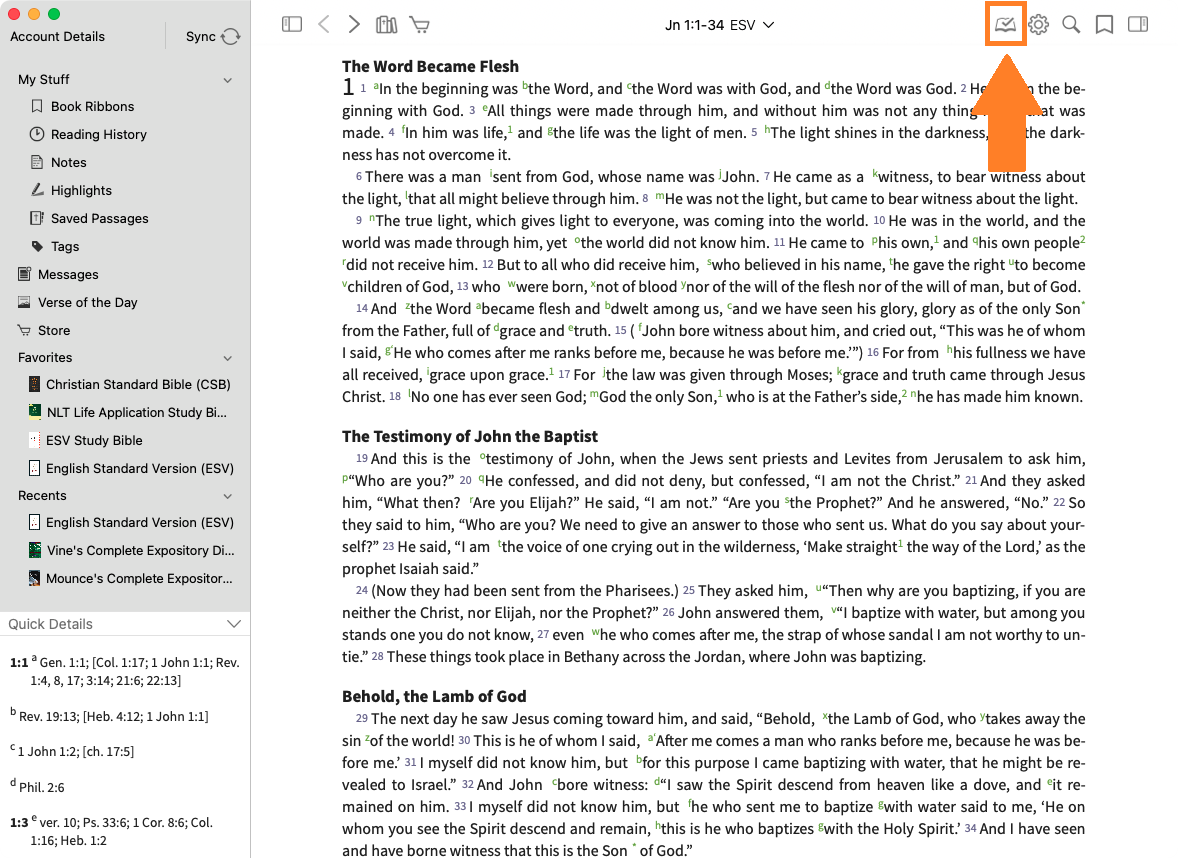Image resolution: width=1178 pixels, height=858 pixels.
Task: Open ESV Study Bible from Favorites
Action: pos(94,440)
